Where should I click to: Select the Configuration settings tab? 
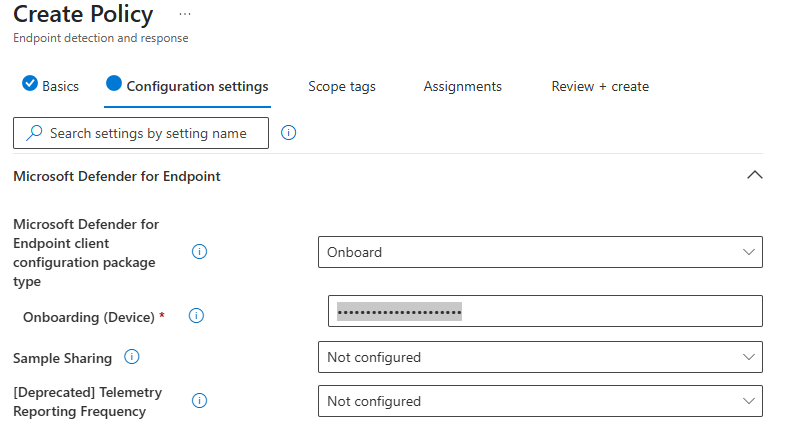tap(197, 86)
